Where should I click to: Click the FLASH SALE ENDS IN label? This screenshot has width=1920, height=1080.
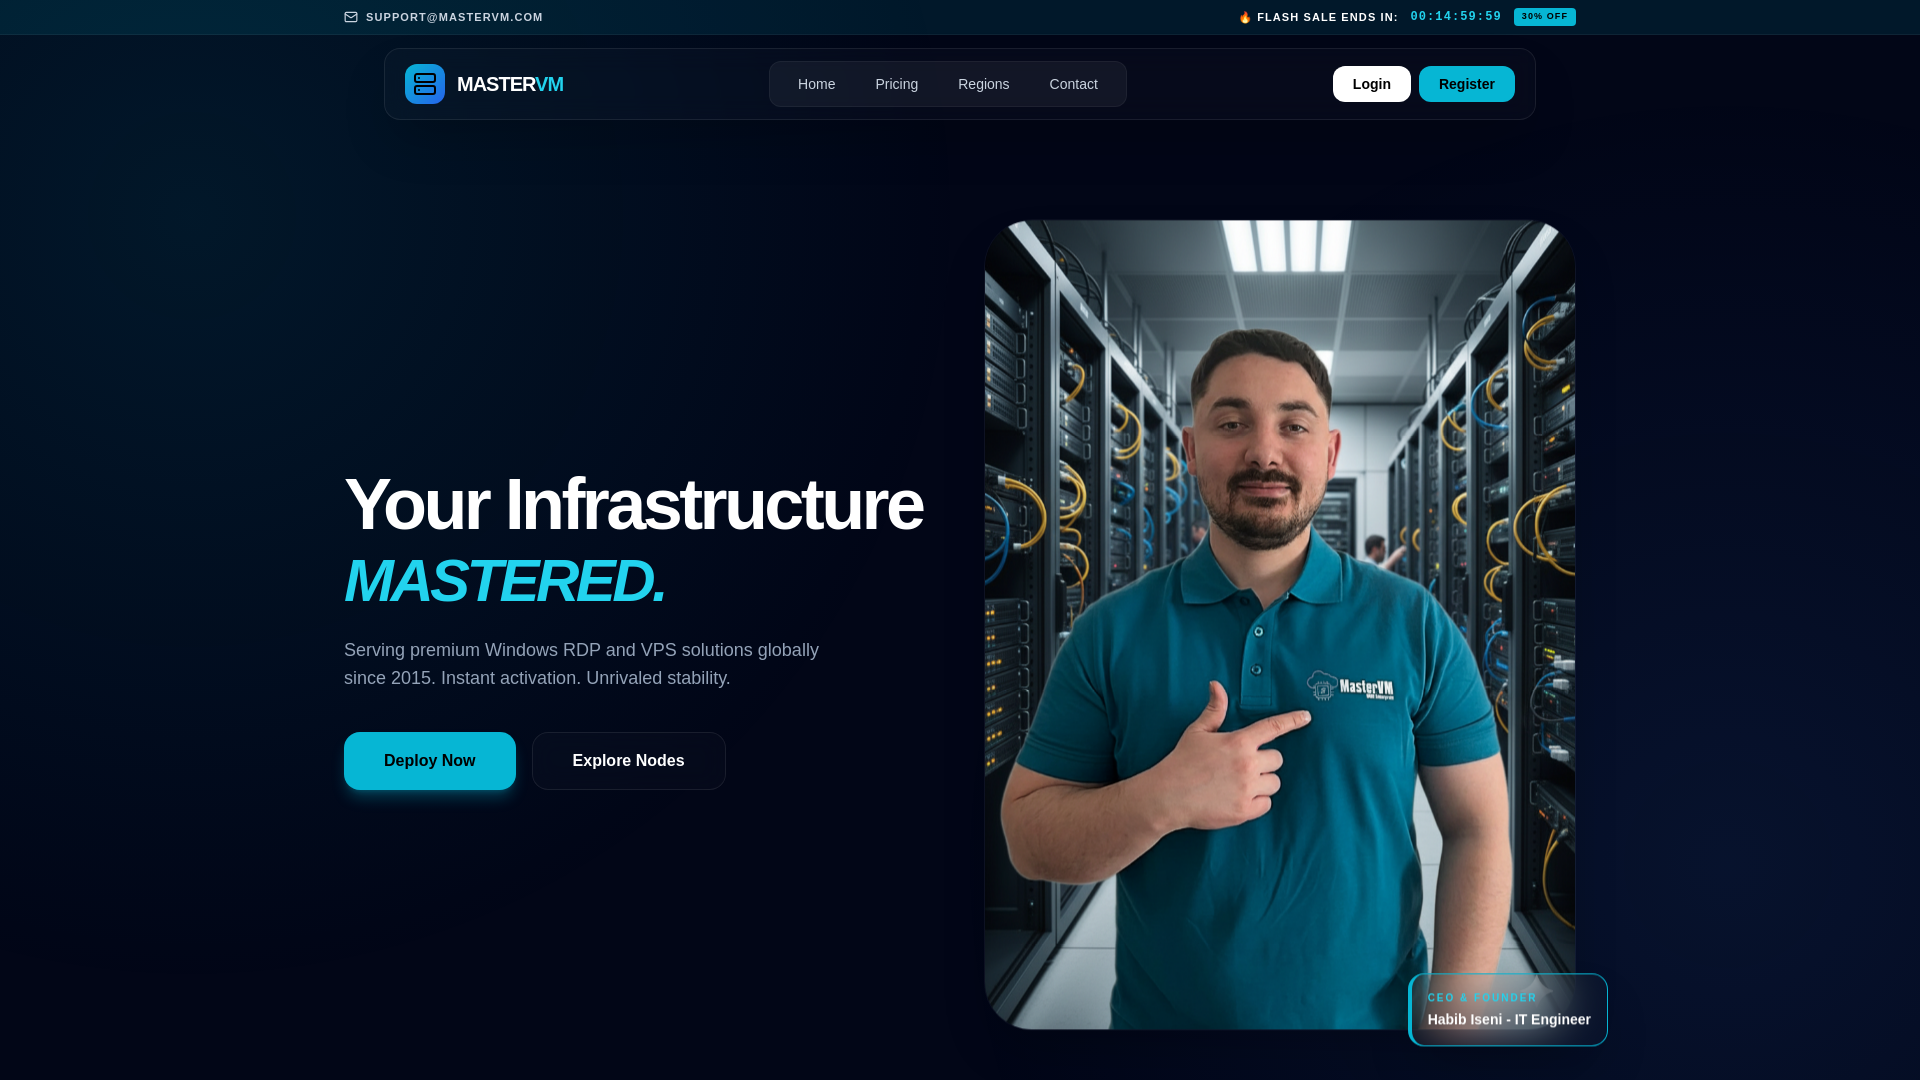1327,17
